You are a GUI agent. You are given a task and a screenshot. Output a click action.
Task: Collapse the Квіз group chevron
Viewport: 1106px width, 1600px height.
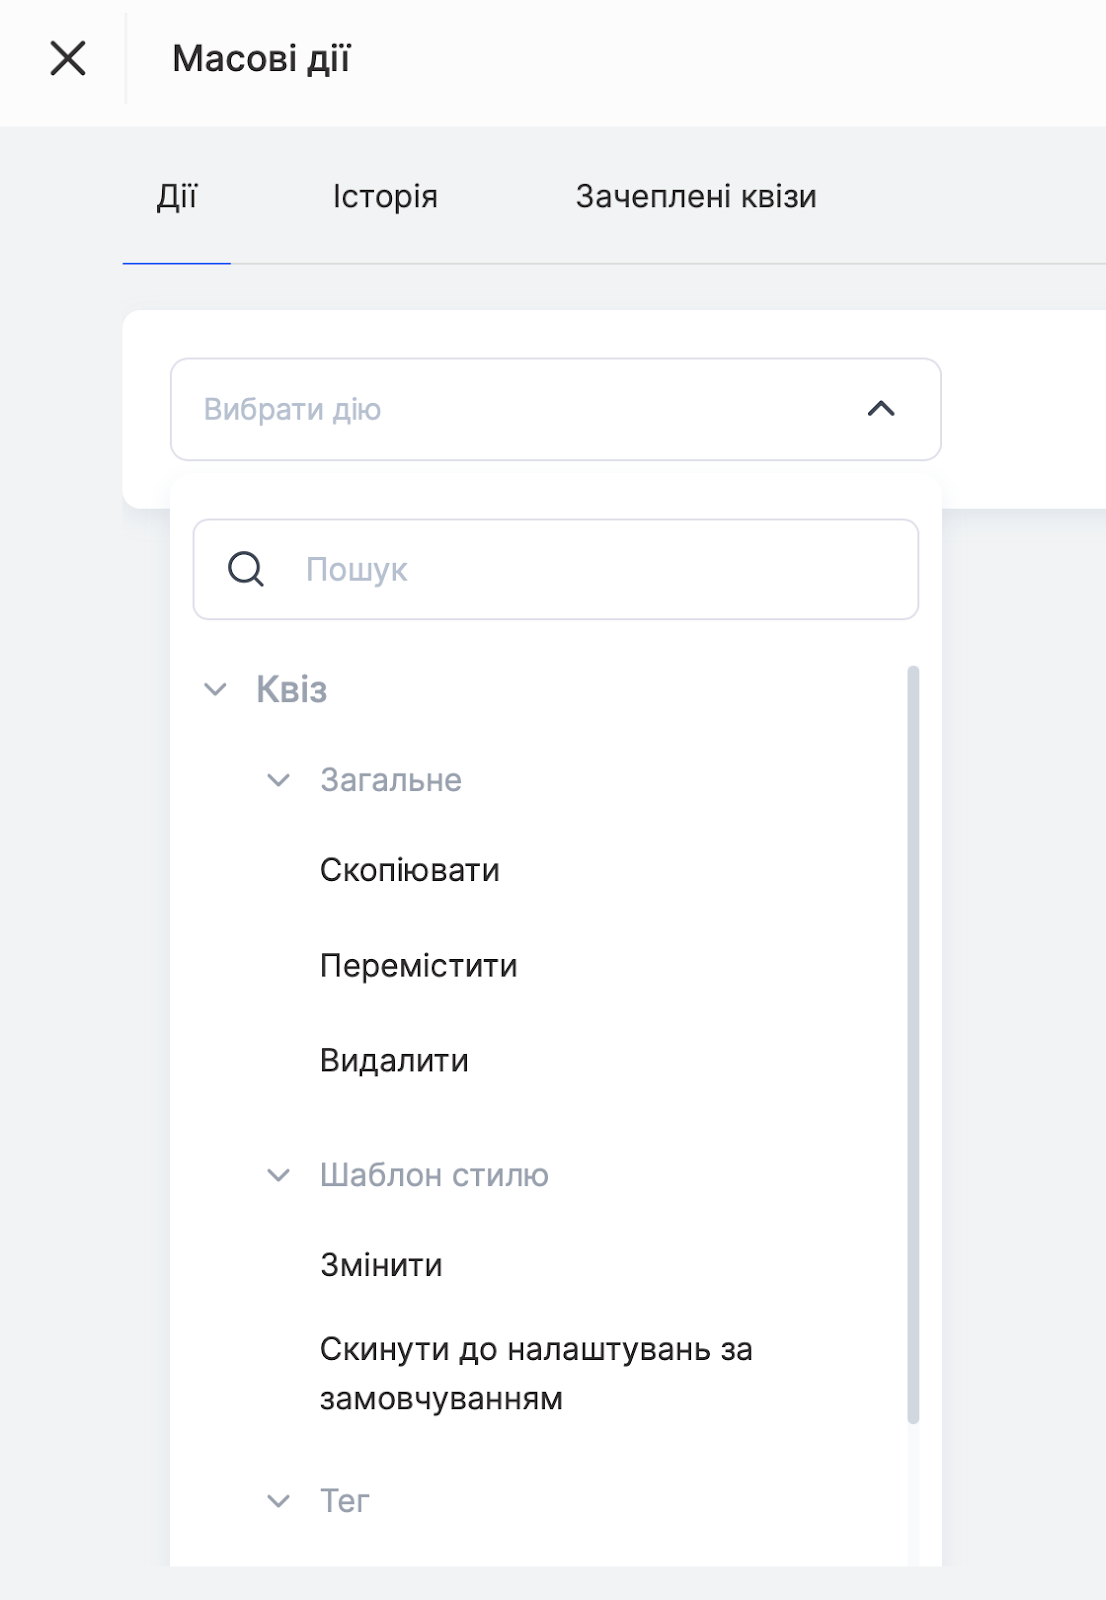[x=215, y=690]
